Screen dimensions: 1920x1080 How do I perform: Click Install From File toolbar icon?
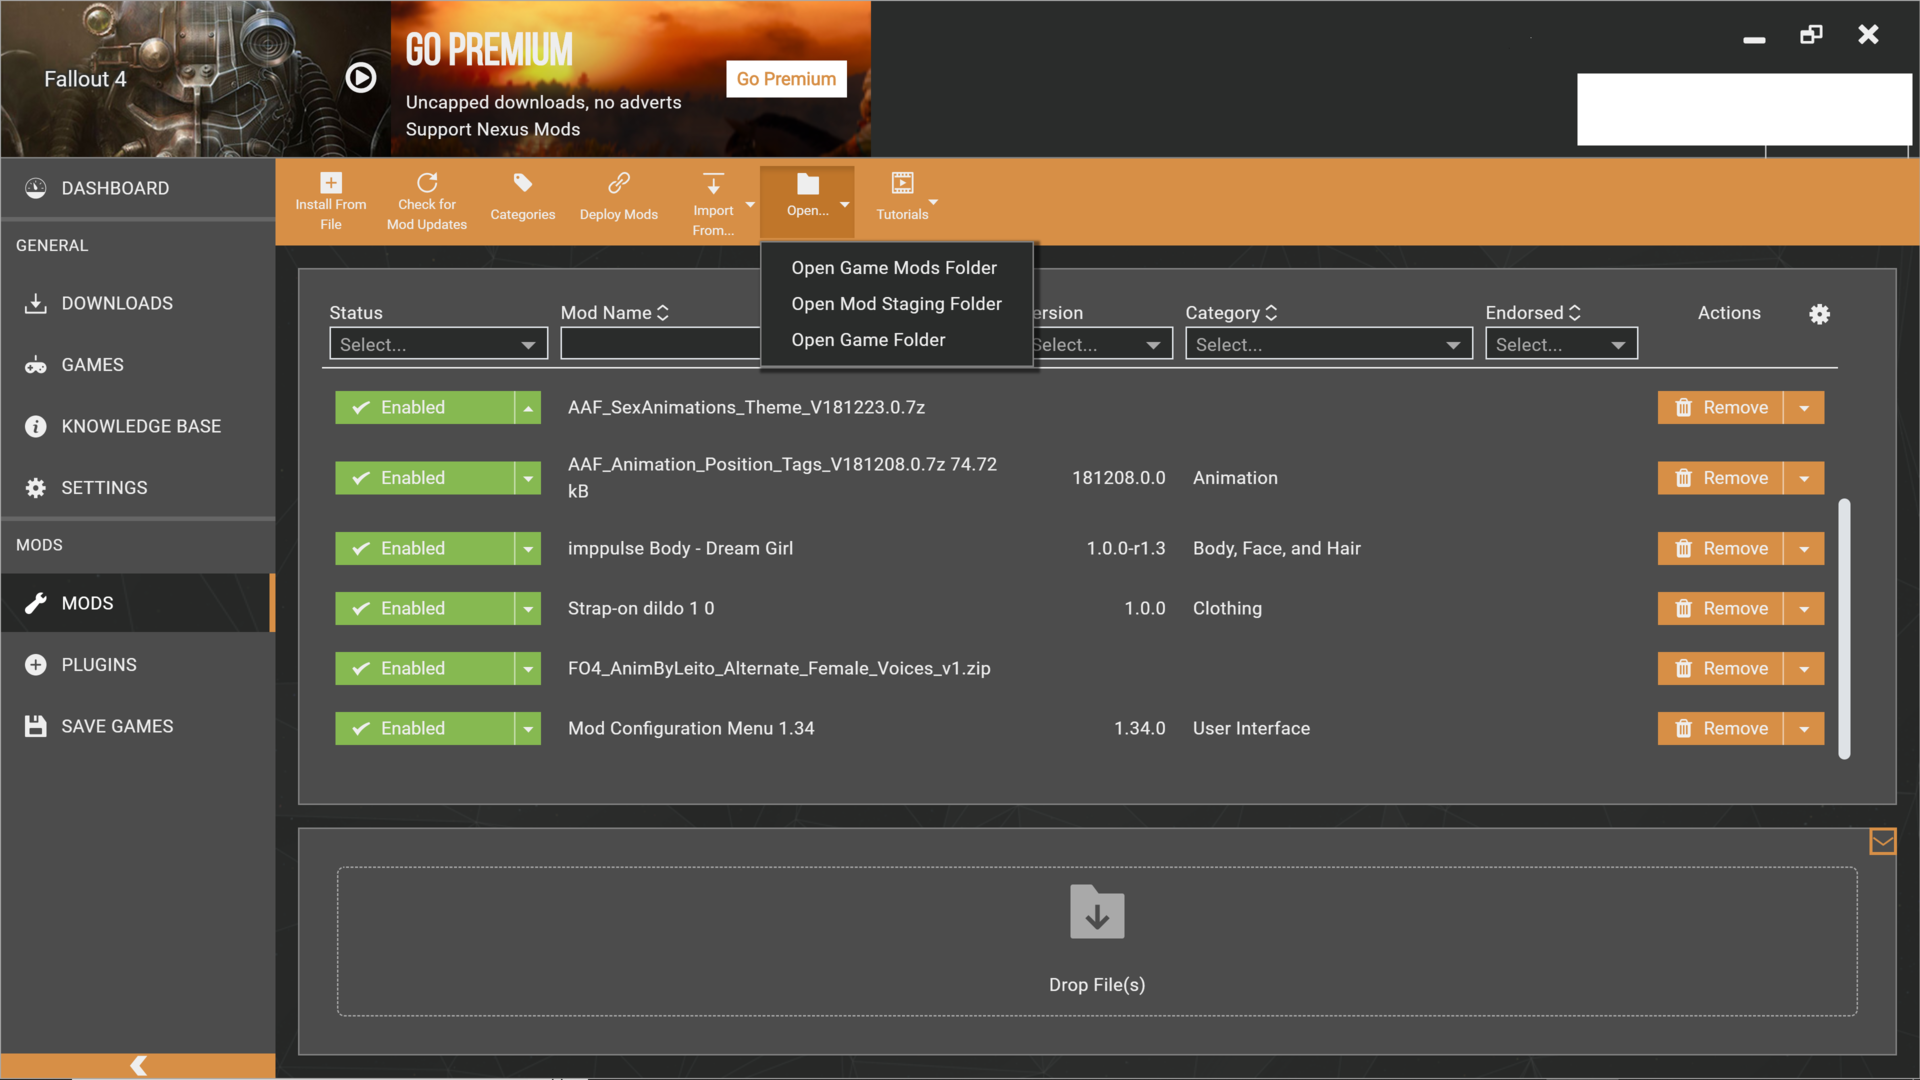tap(331, 183)
